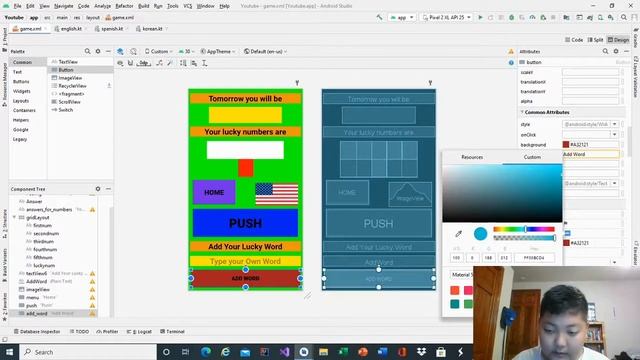Open the style attribute dropdown arrow

click(615, 124)
